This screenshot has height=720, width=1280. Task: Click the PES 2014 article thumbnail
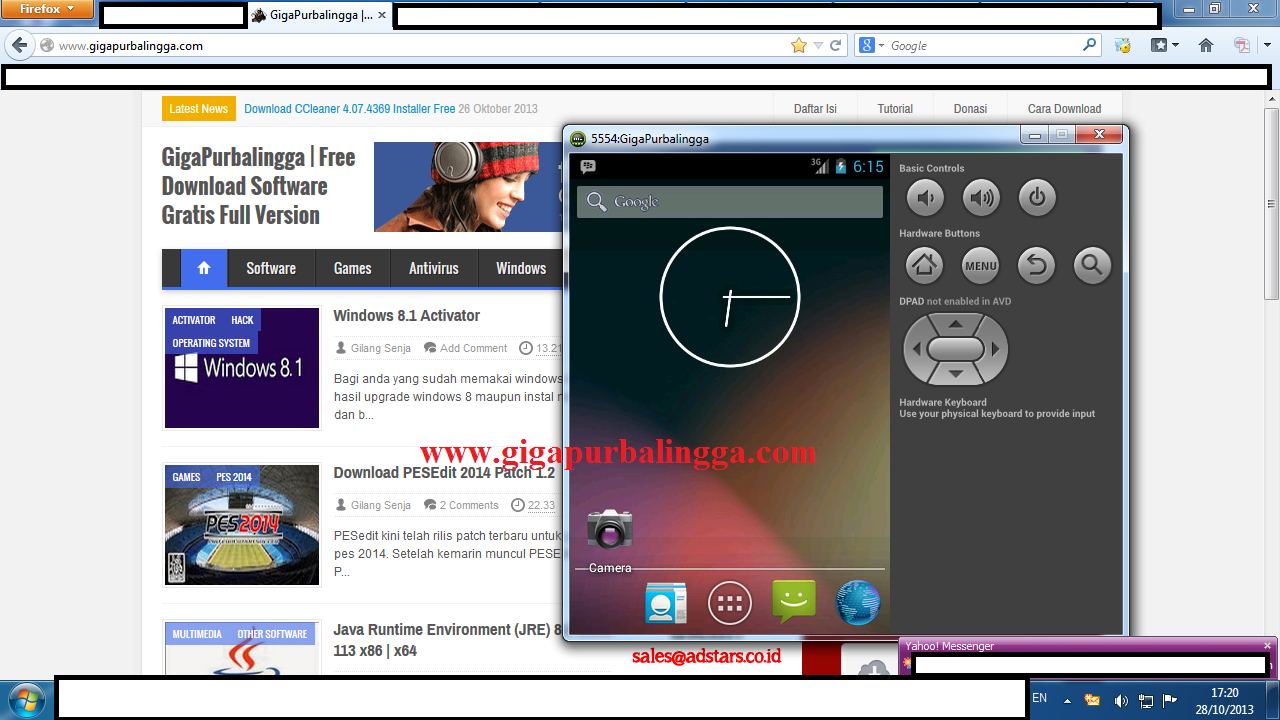242,525
